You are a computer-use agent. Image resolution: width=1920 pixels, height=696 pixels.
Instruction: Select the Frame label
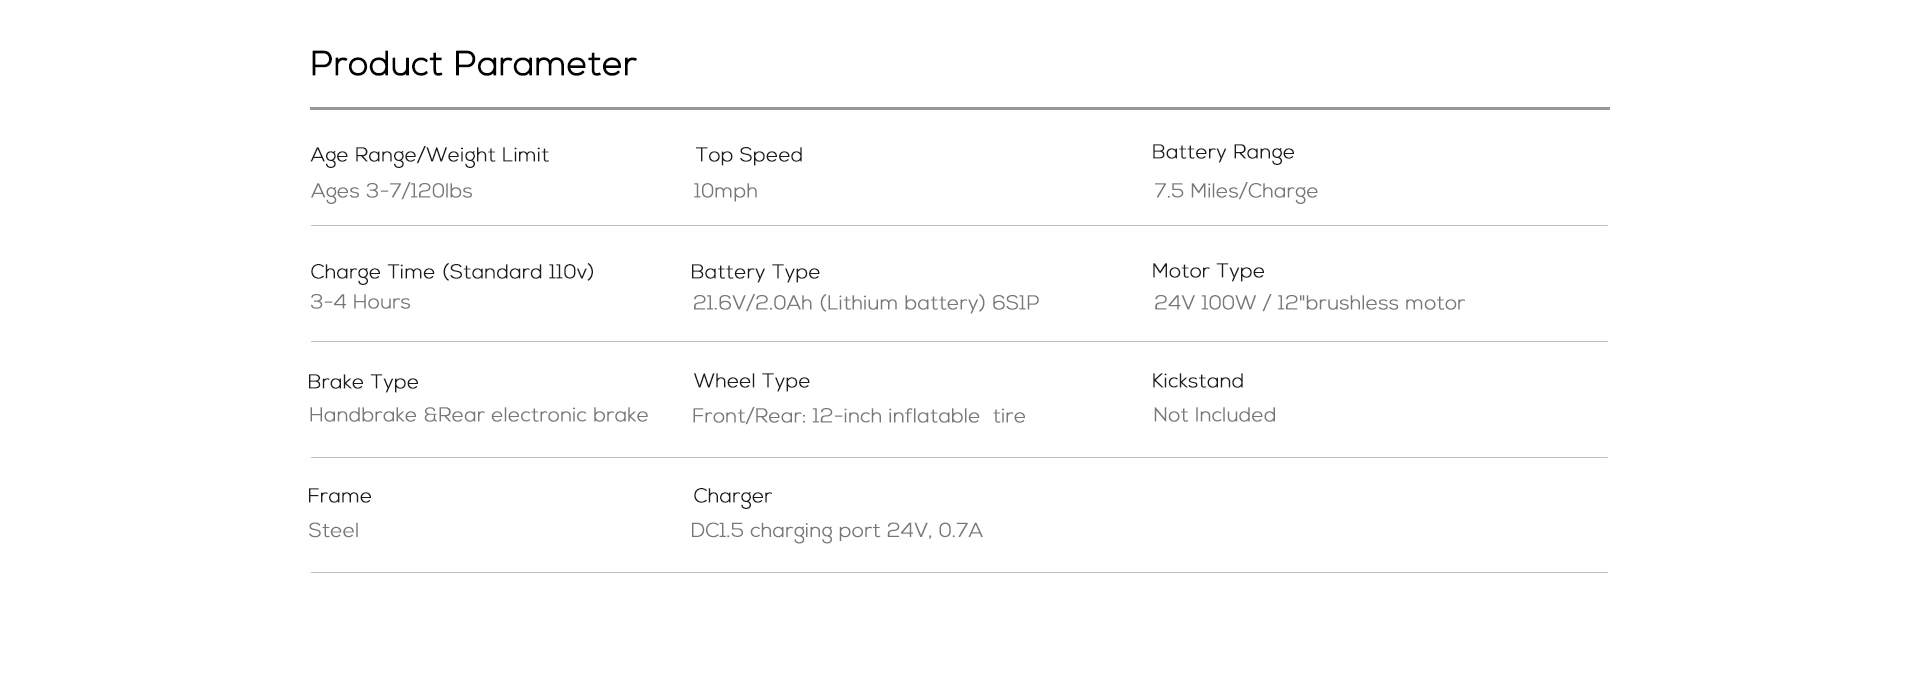pyautogui.click(x=339, y=496)
